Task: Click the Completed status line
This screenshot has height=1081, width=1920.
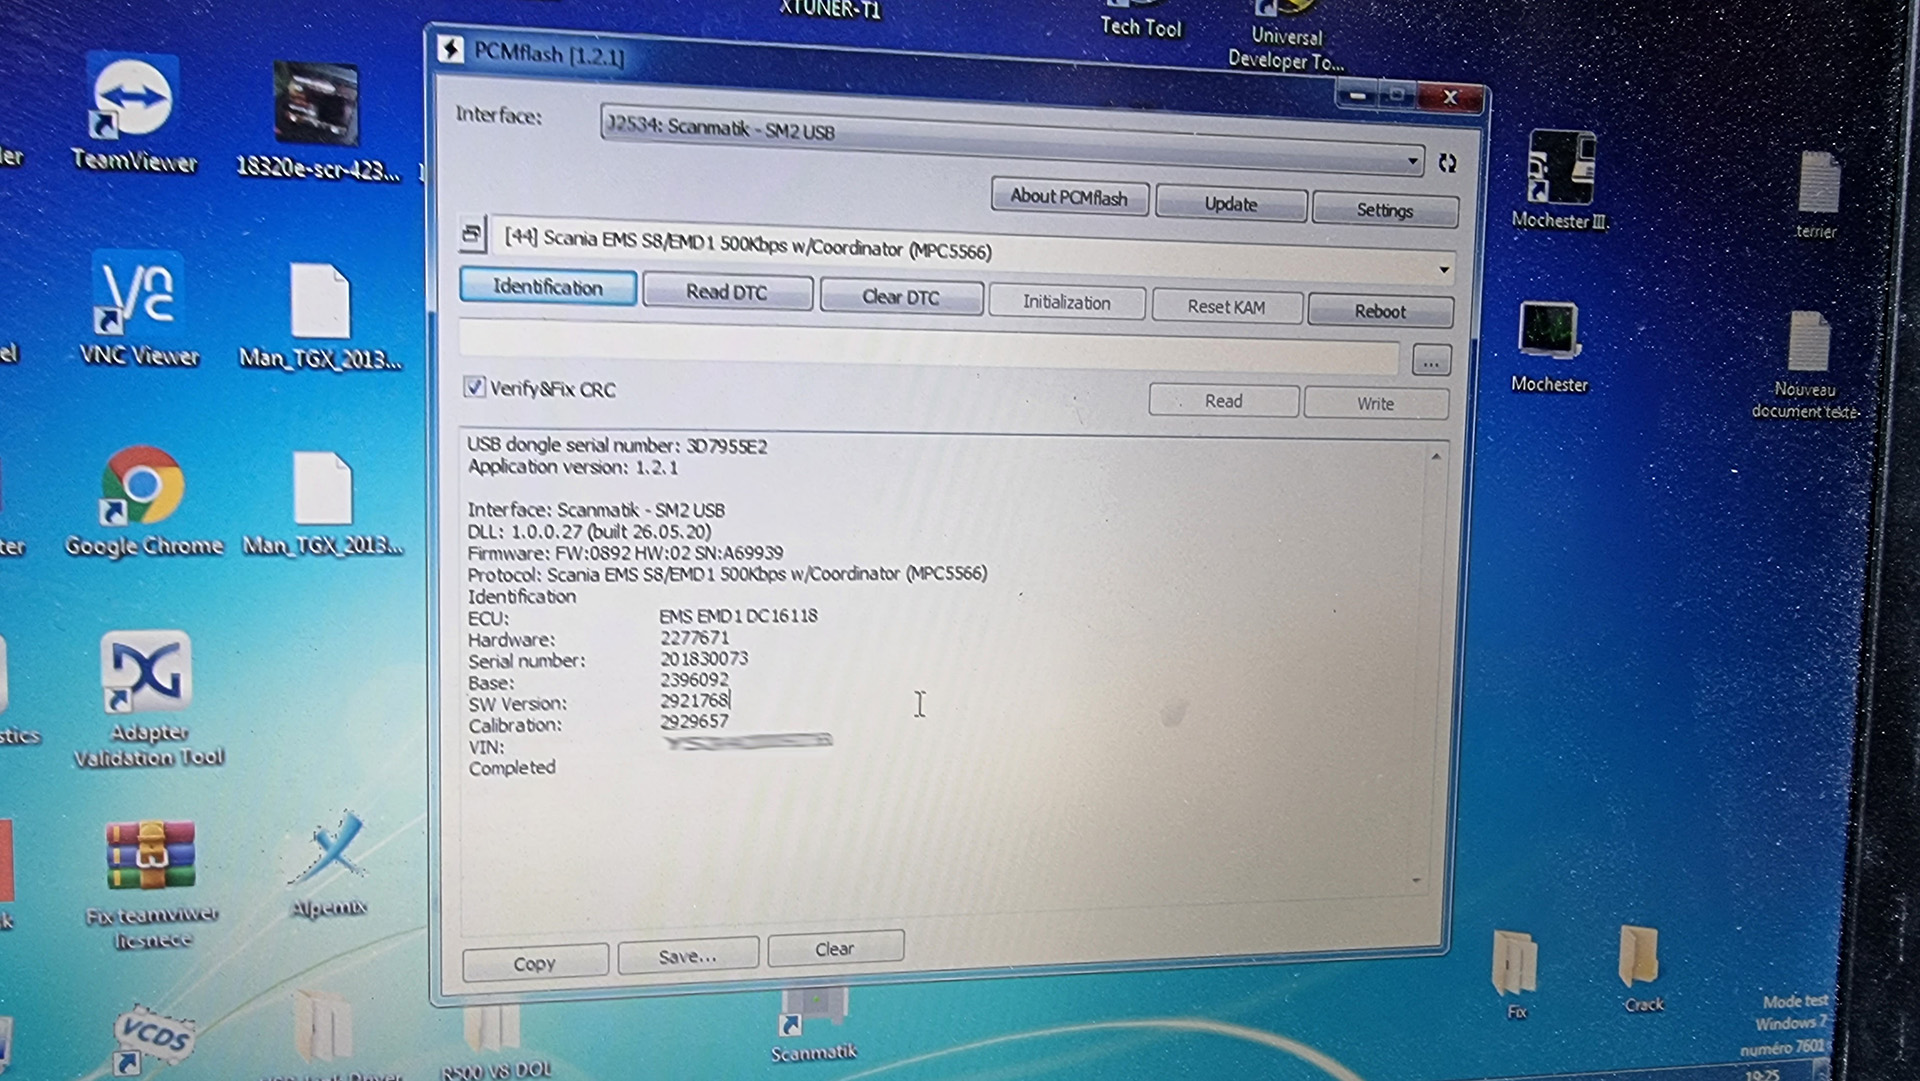Action: [x=511, y=767]
